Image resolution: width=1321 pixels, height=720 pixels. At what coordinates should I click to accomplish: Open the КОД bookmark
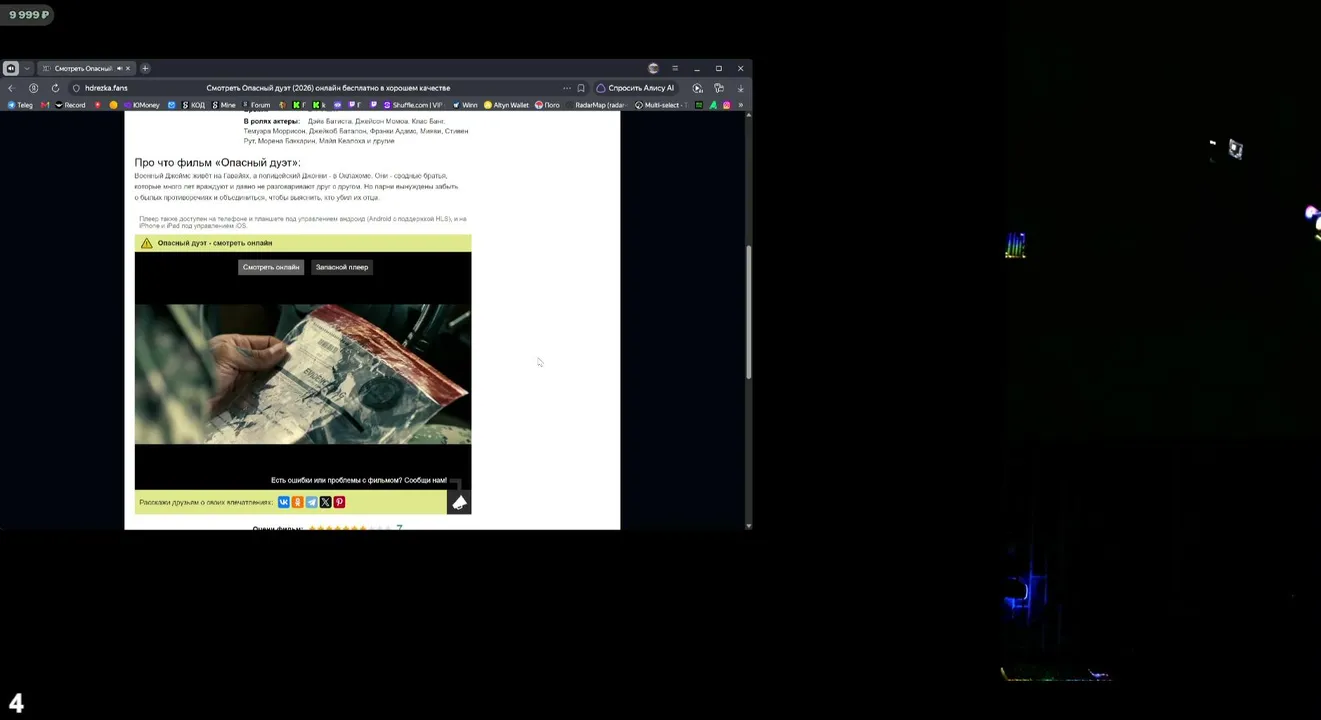193,105
